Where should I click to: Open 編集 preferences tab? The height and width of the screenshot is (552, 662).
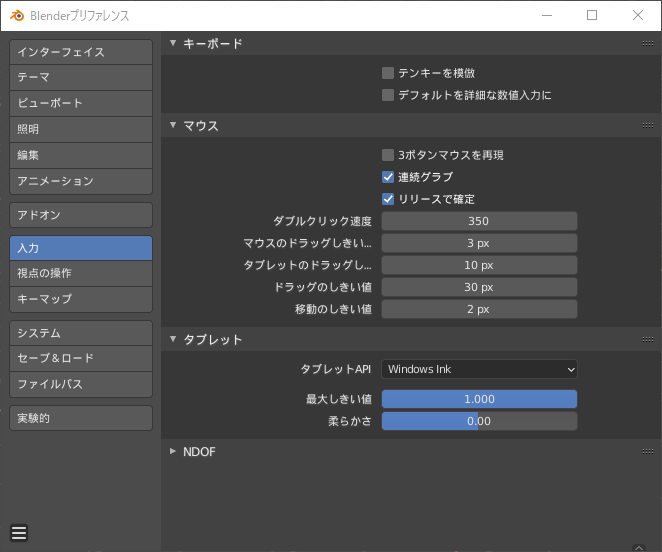81,155
